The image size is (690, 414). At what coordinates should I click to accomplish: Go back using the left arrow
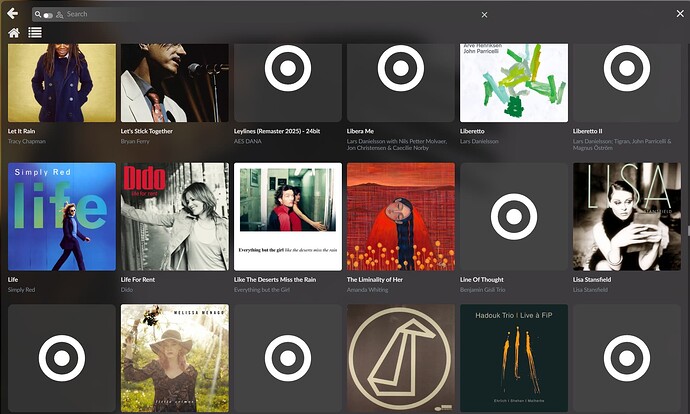(x=13, y=14)
